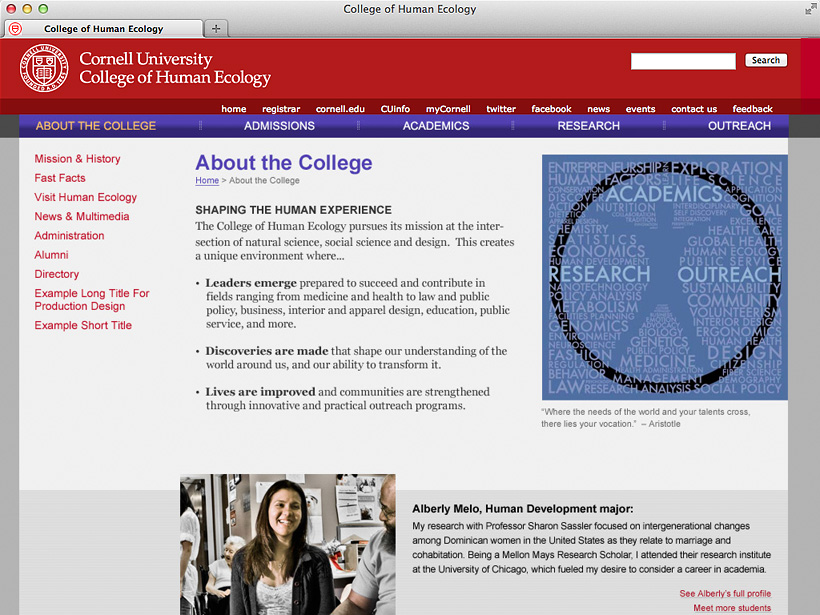Viewport: 820px width, 615px height.
Task: Click the contact us link
Action: (x=694, y=109)
